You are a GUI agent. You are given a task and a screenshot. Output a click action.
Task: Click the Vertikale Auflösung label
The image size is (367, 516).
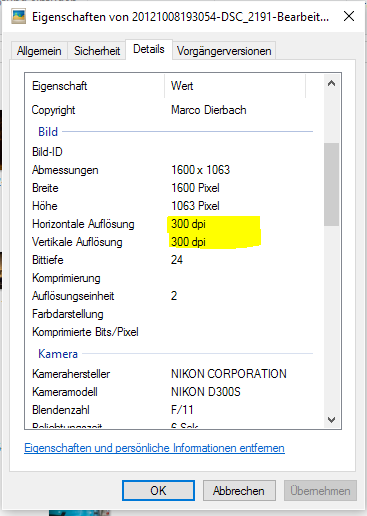pos(77,242)
